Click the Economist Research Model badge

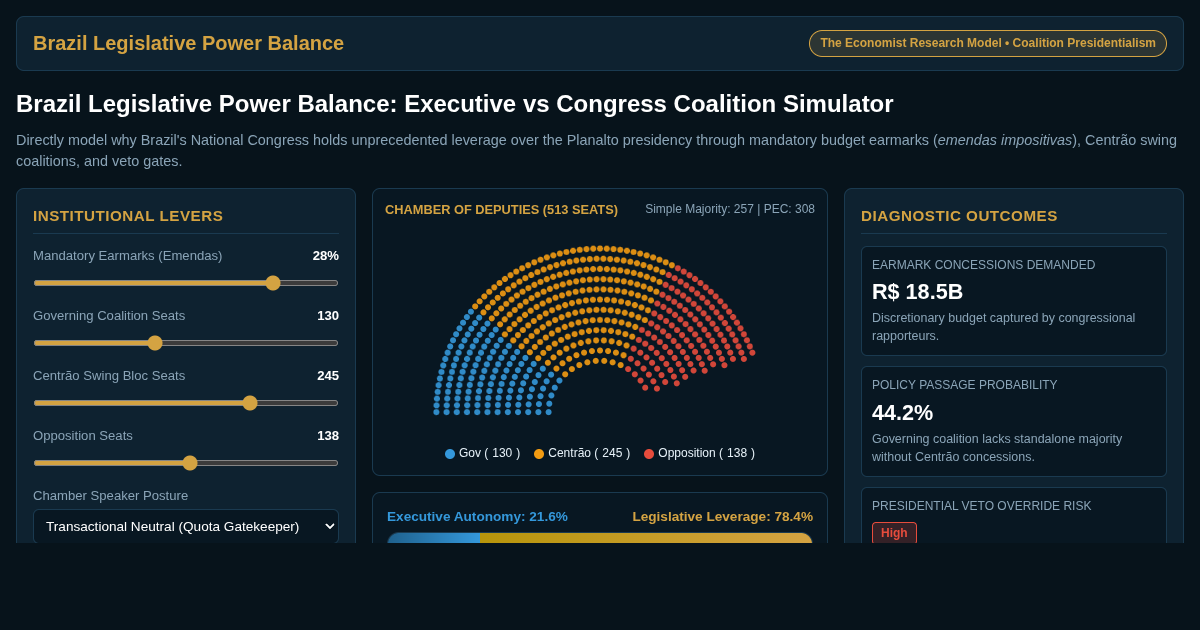coord(988,43)
